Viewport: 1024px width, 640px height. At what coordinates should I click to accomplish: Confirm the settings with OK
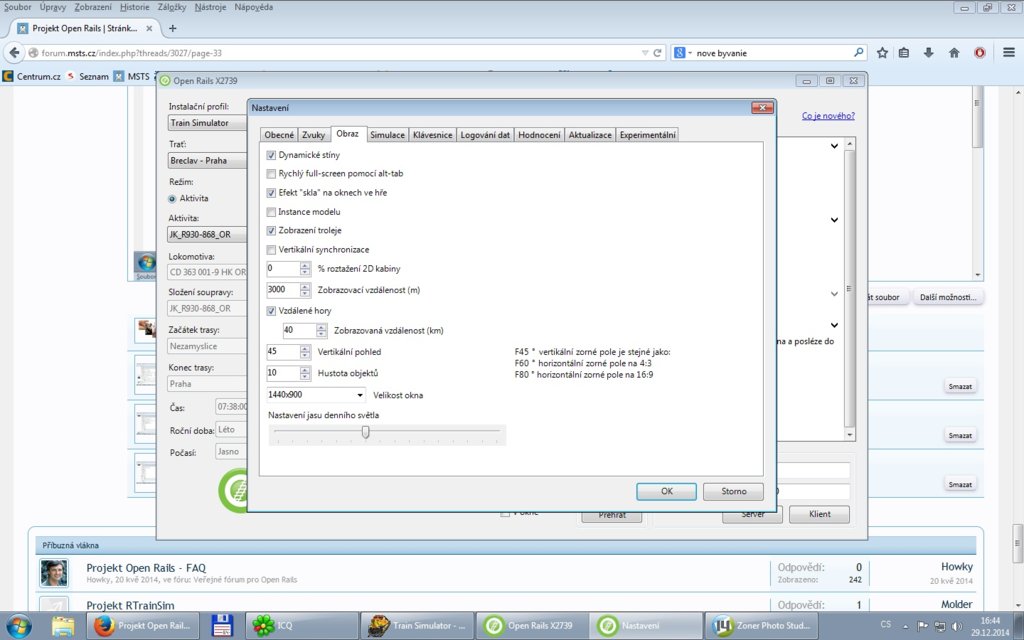(x=666, y=491)
